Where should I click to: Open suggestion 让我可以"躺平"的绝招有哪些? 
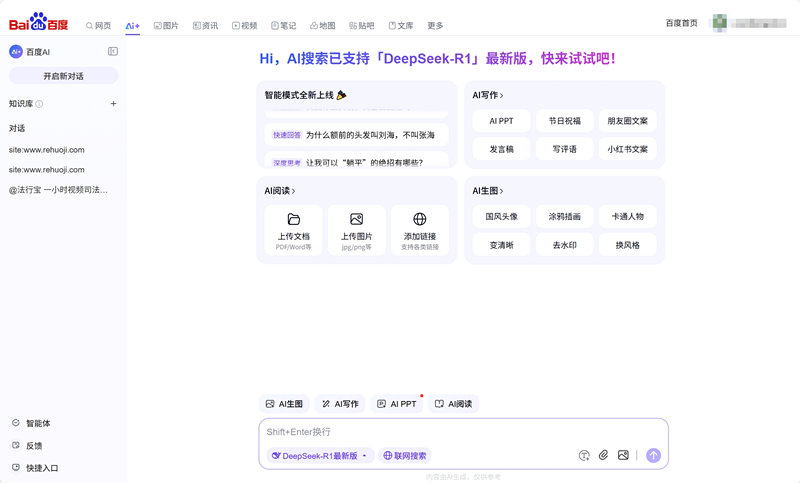(356, 160)
